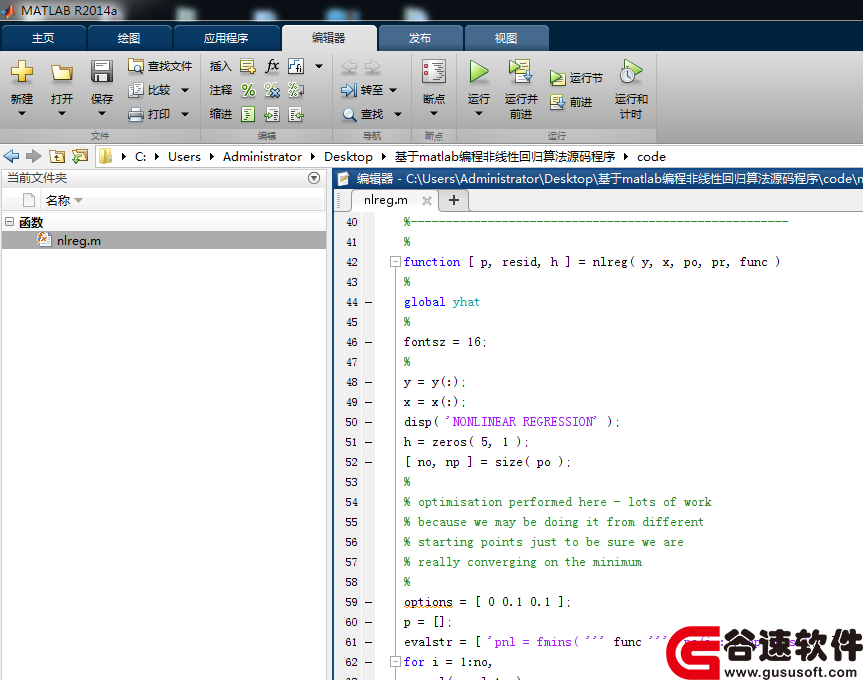This screenshot has width=863, height=680.
Task: Click the 前进 (Advance) button
Action: click(571, 102)
